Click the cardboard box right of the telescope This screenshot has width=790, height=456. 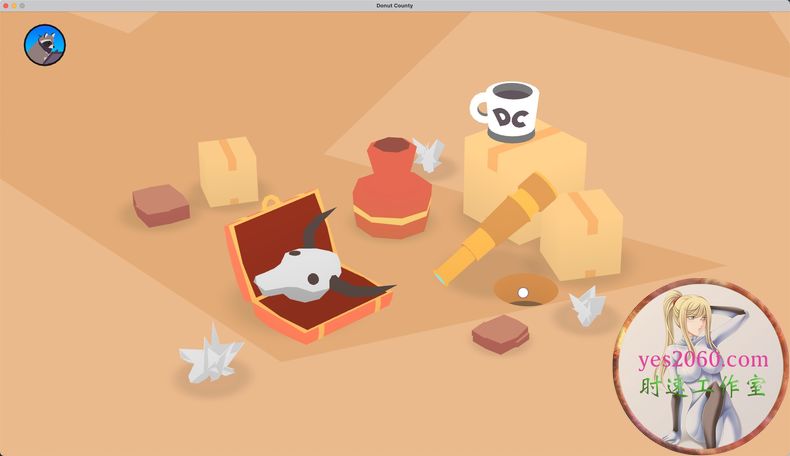coord(583,235)
